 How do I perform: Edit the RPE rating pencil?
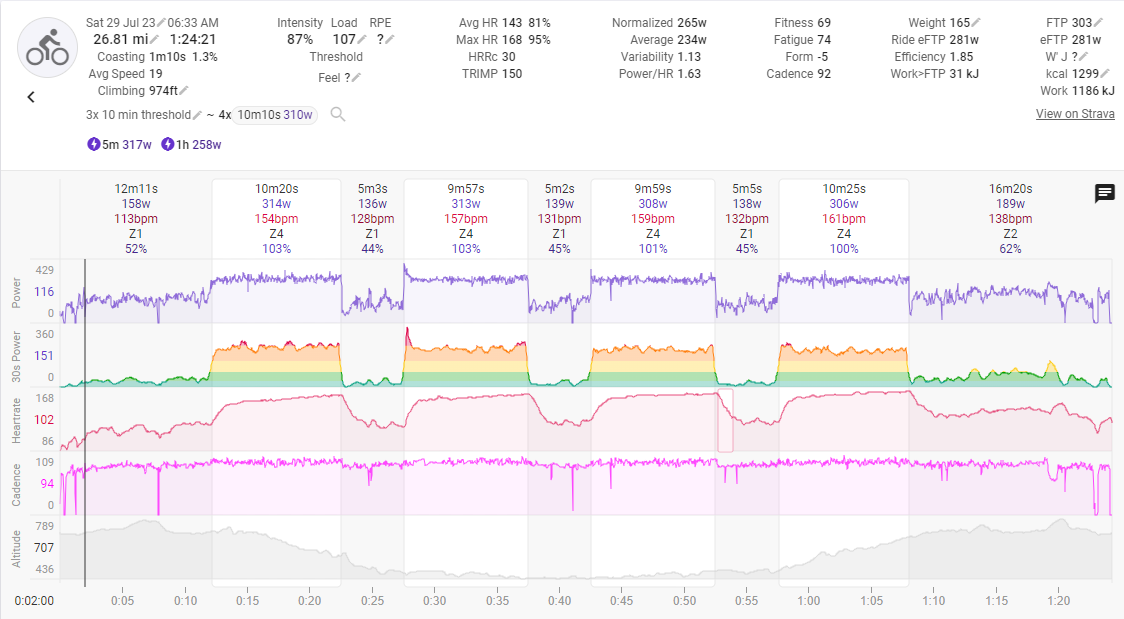[390, 40]
